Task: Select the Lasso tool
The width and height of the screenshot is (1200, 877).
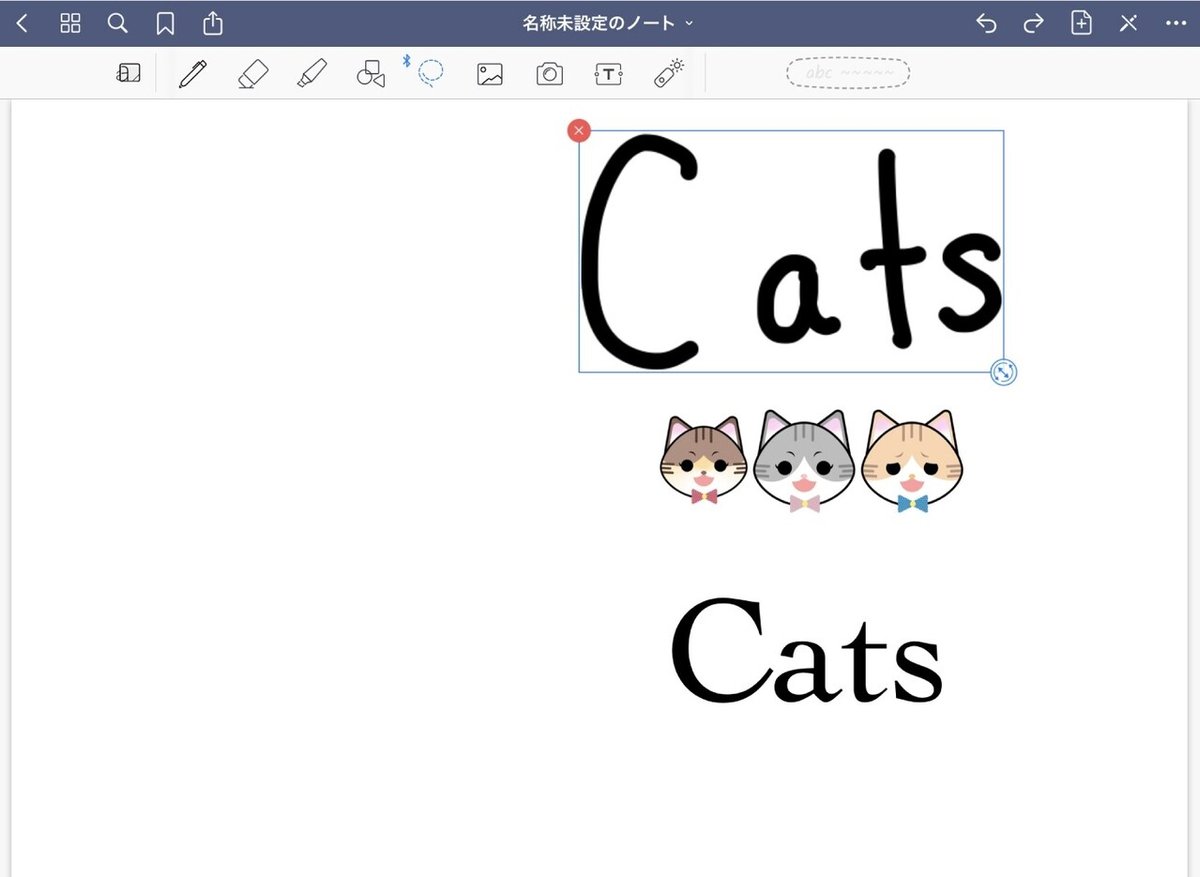Action: 431,73
